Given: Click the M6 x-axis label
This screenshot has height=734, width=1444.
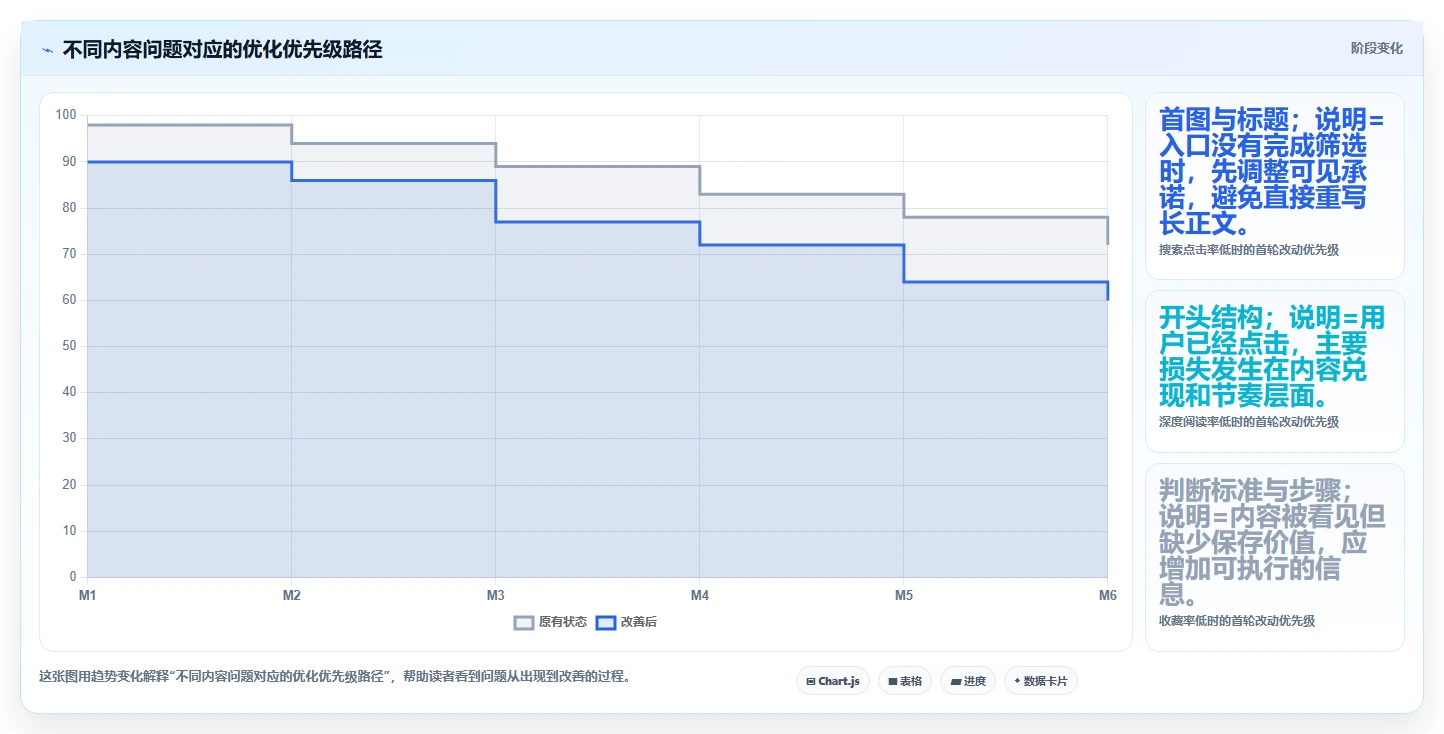Looking at the screenshot, I should tap(1107, 596).
